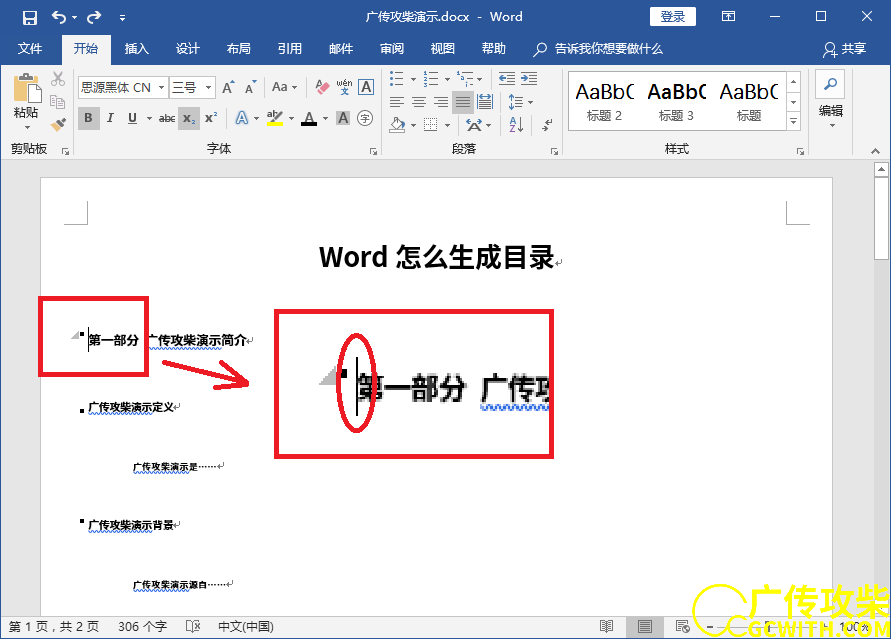Open the font dialog launcher (字体)
Viewport: 891px width, 639px height.
point(373,152)
